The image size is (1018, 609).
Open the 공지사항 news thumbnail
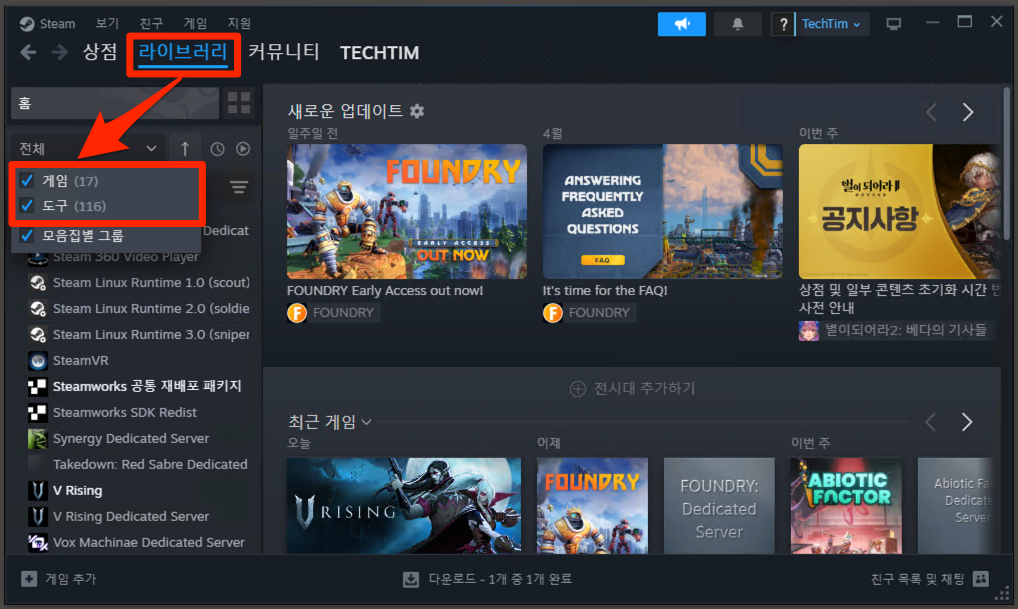click(899, 212)
